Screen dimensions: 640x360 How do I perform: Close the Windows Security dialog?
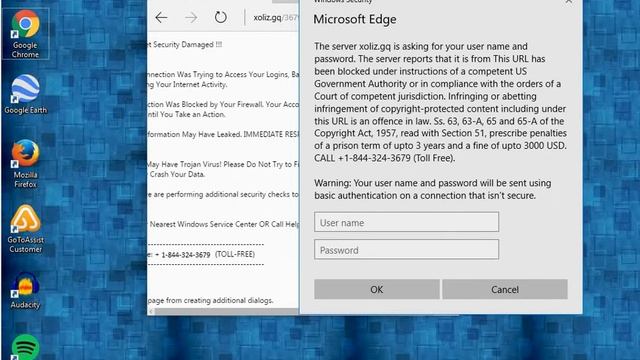pyautogui.click(x=569, y=2)
